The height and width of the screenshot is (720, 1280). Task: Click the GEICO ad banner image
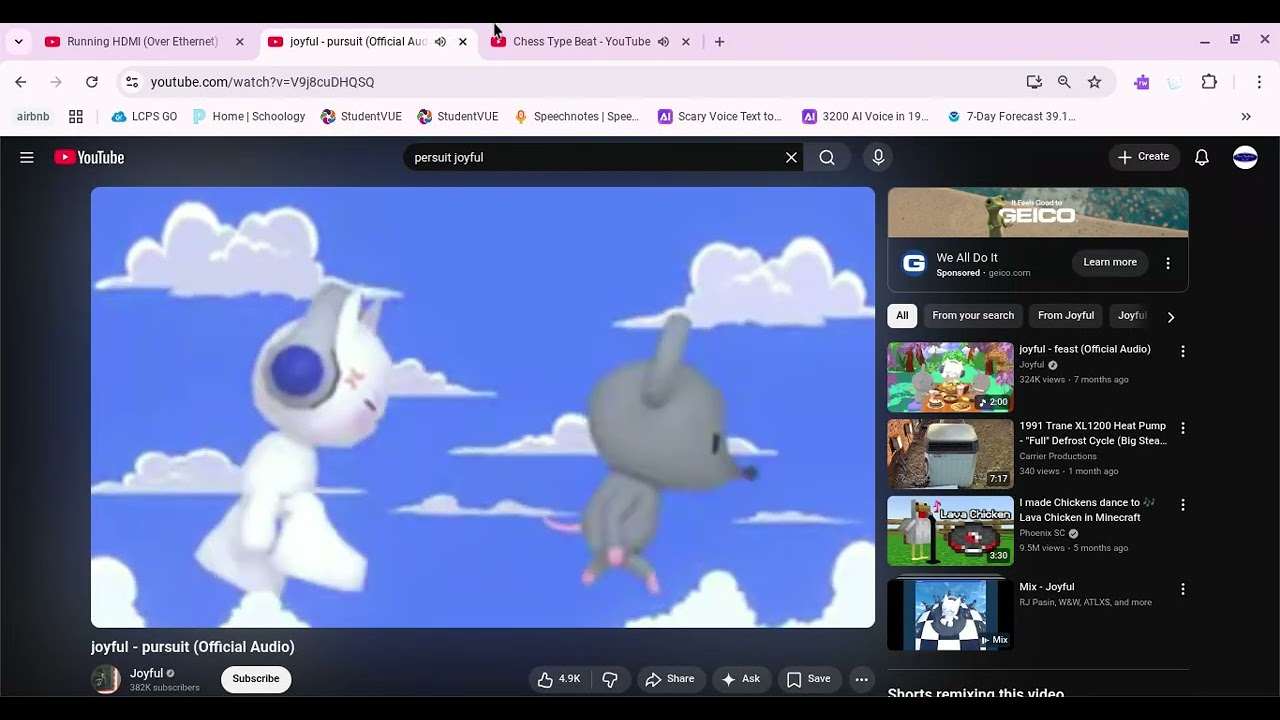point(1038,212)
